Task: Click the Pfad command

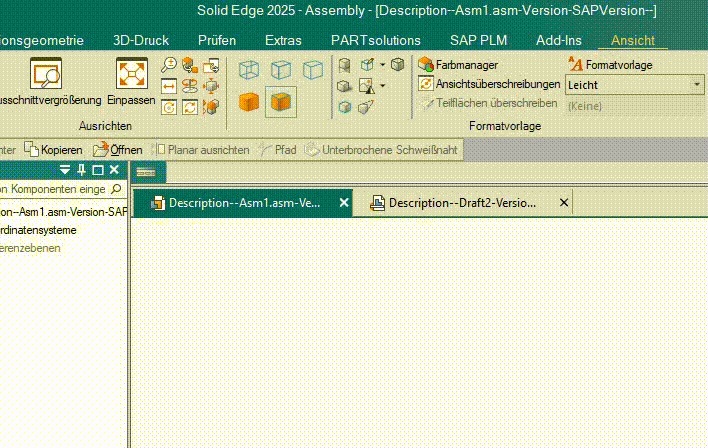Action: (278, 149)
